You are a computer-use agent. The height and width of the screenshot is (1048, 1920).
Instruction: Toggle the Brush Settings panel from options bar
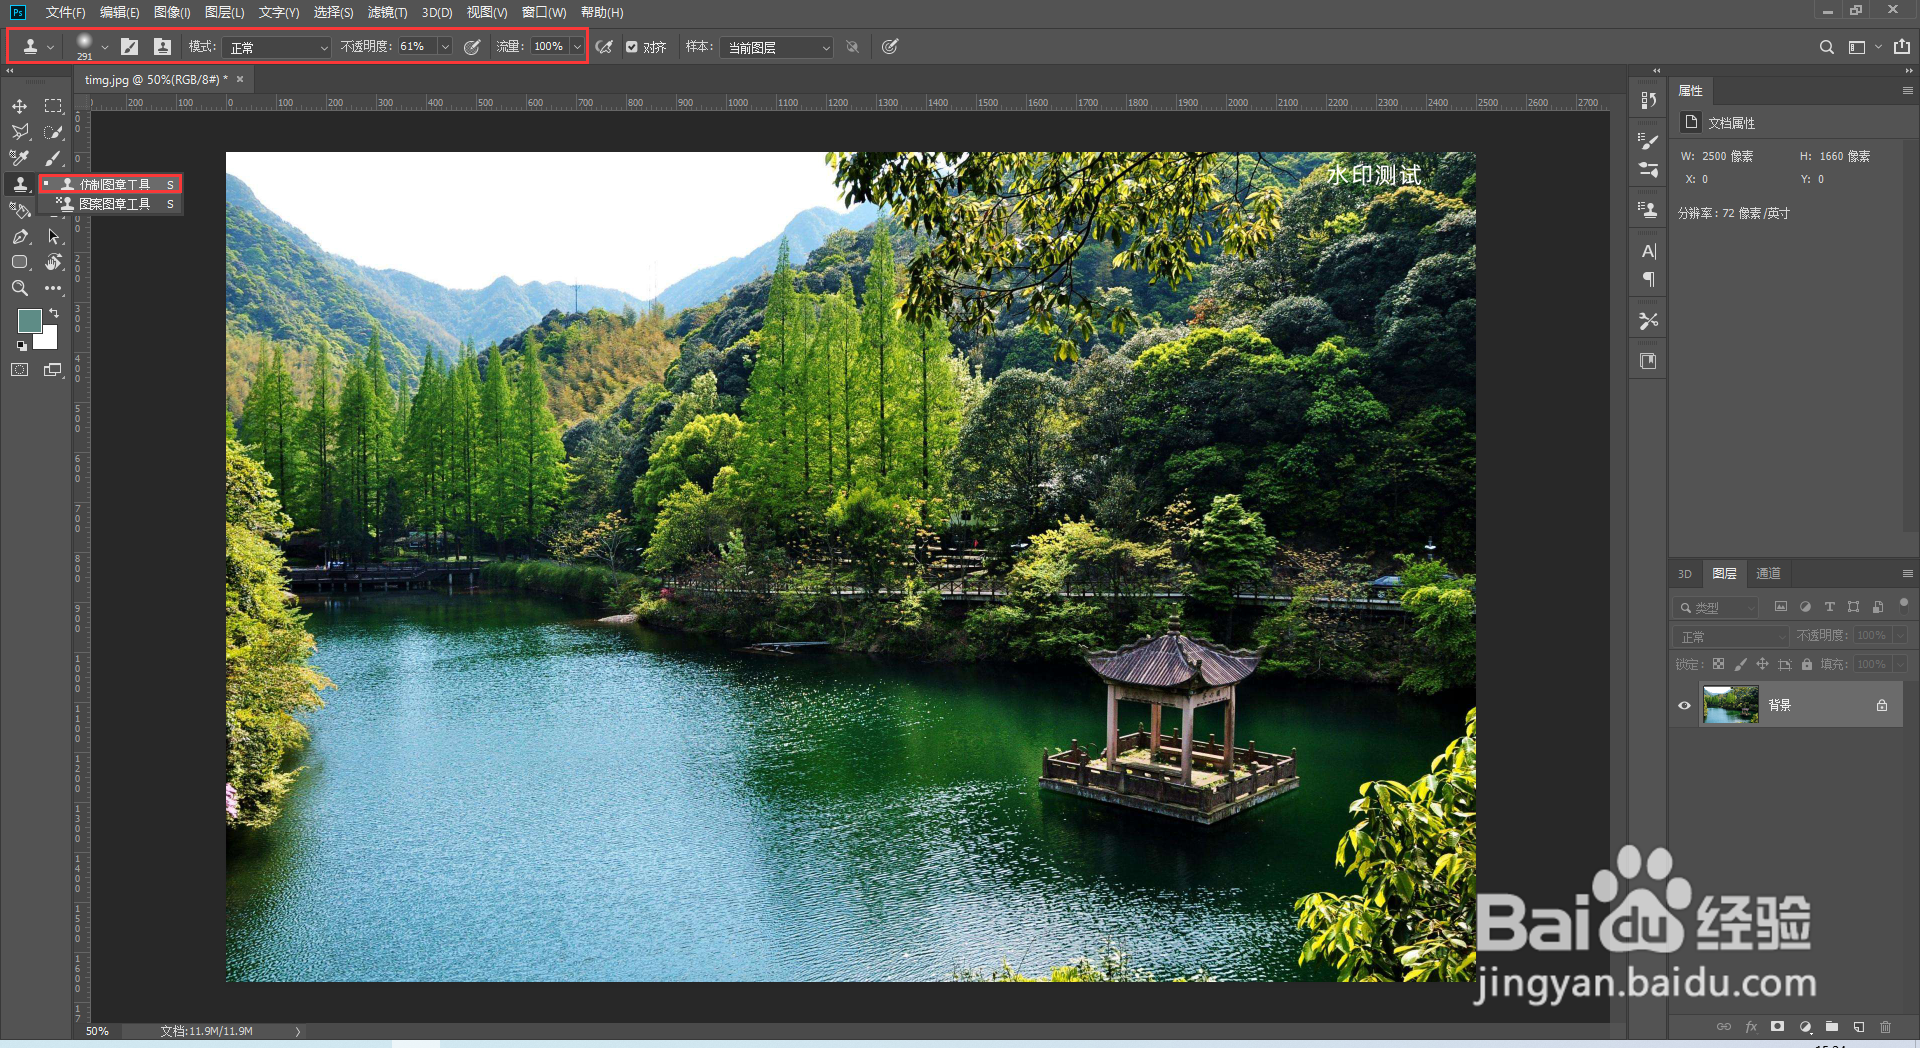tap(129, 46)
